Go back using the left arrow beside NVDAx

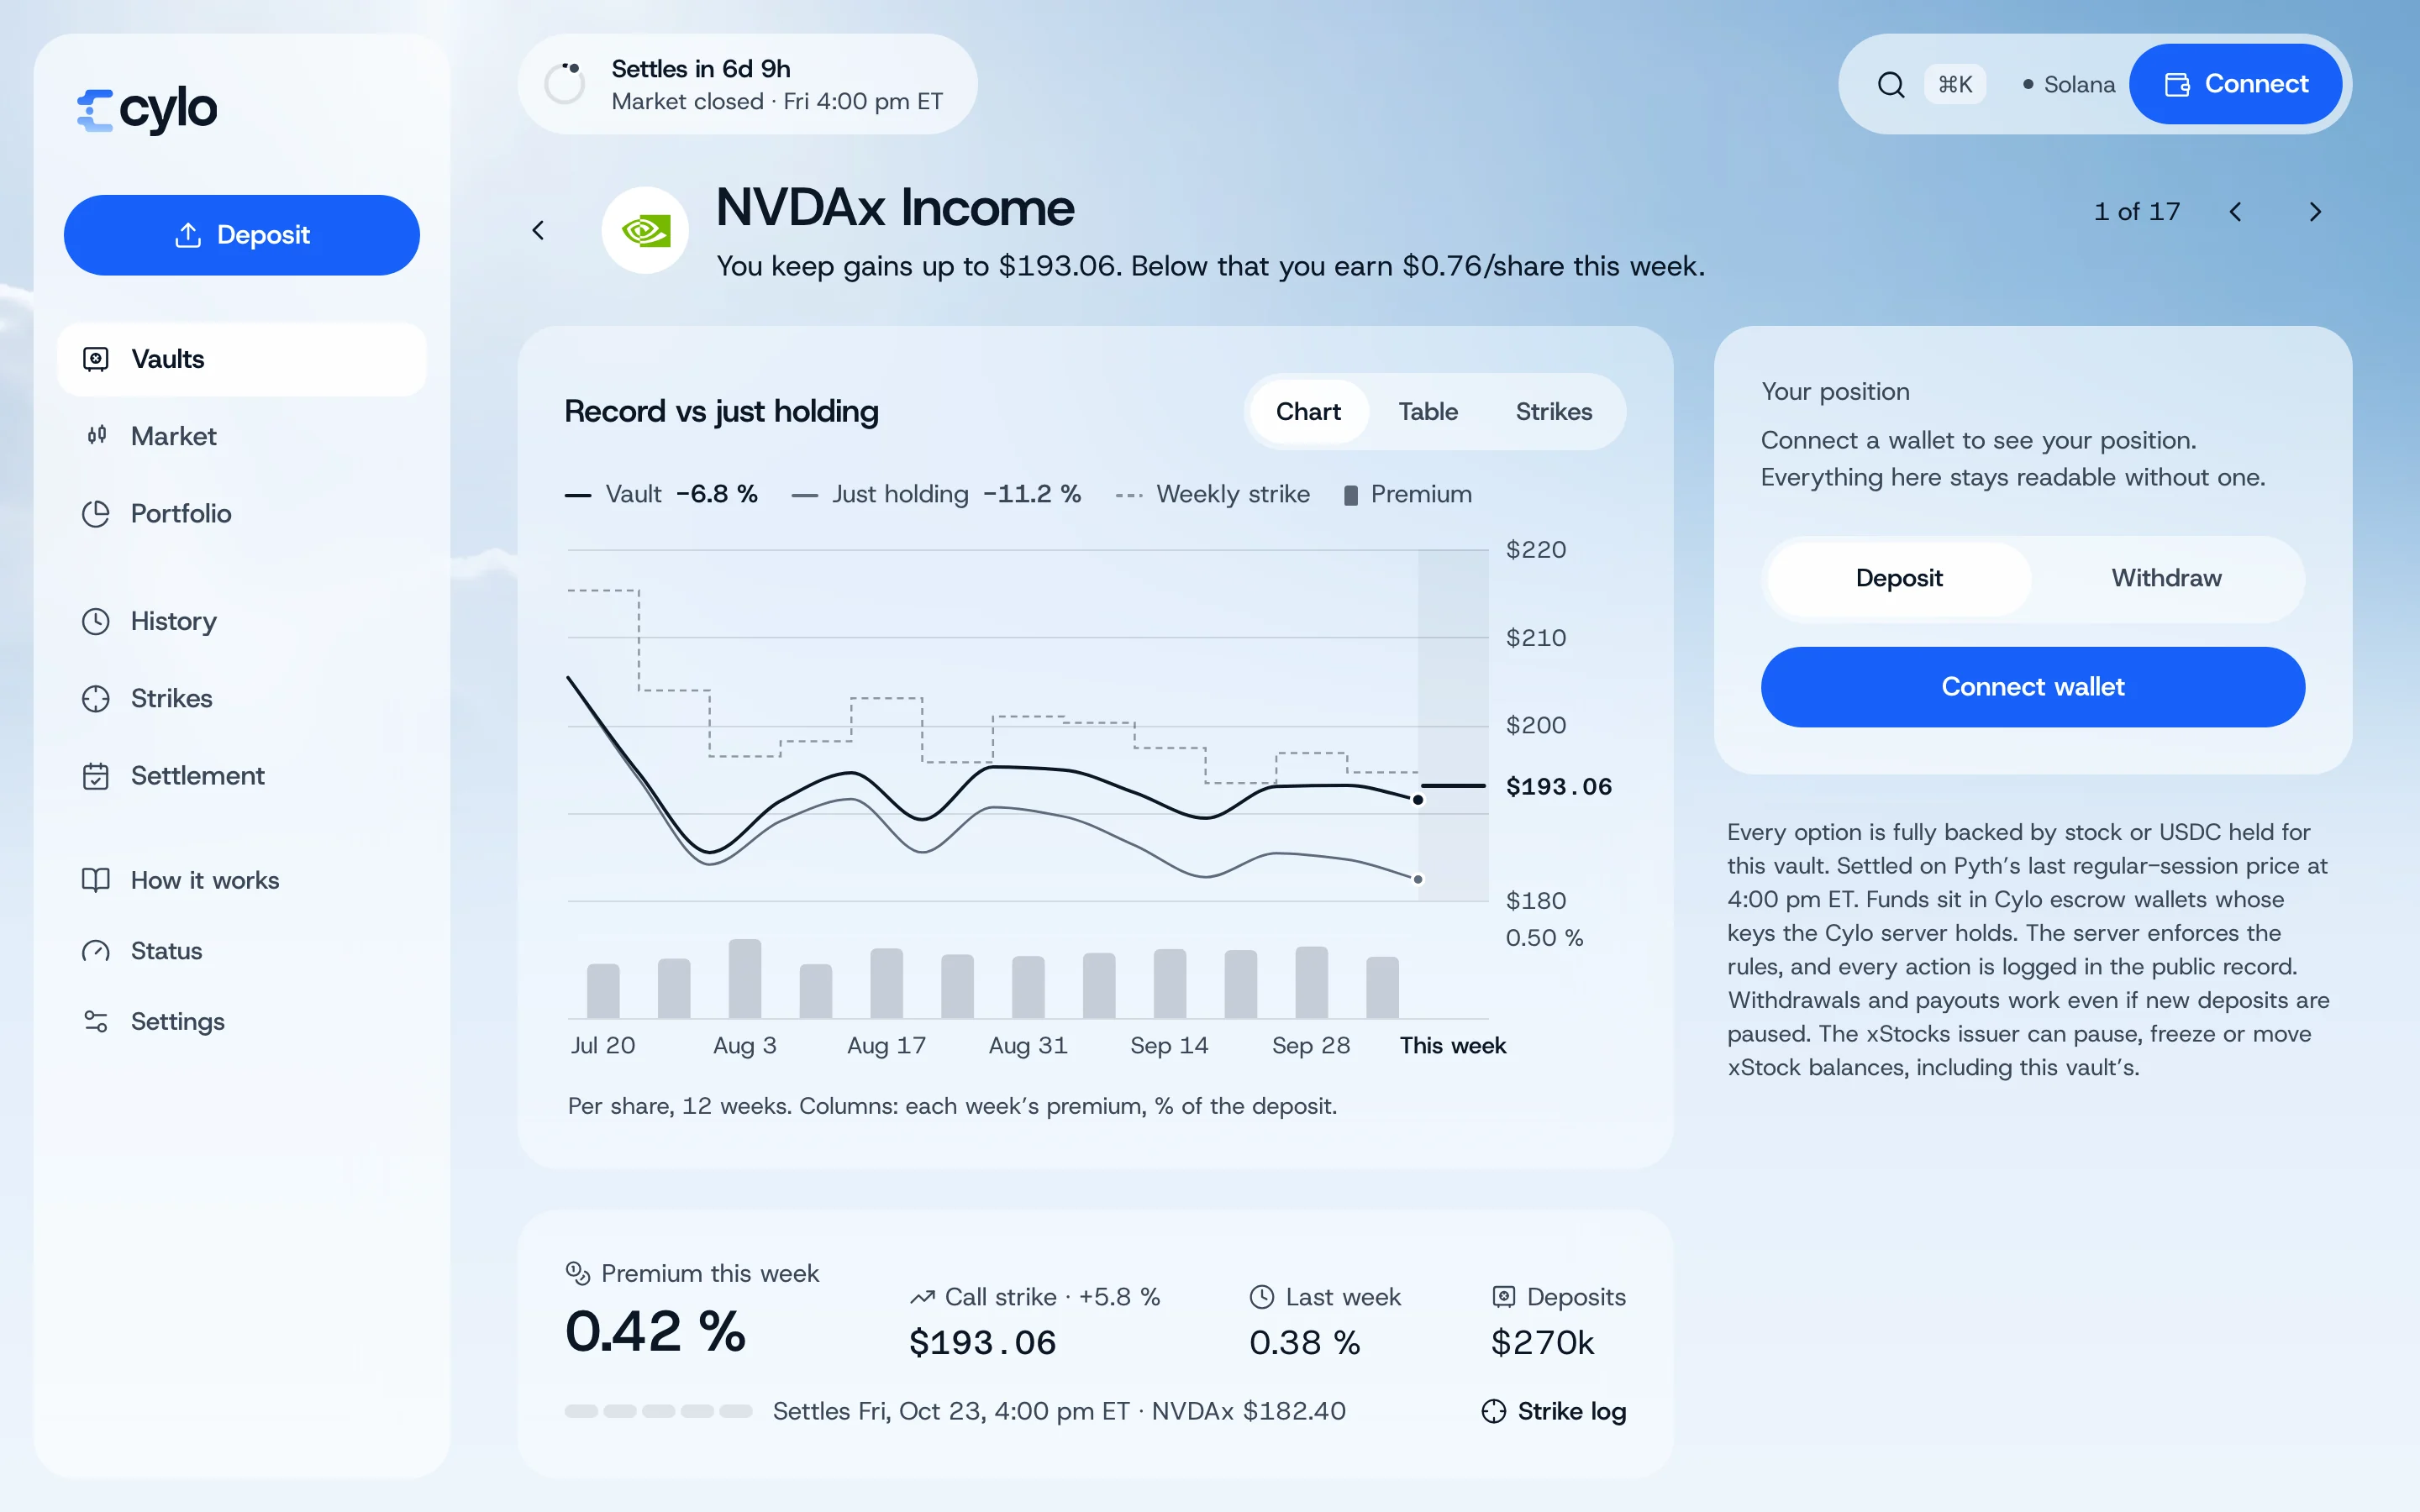coord(538,231)
